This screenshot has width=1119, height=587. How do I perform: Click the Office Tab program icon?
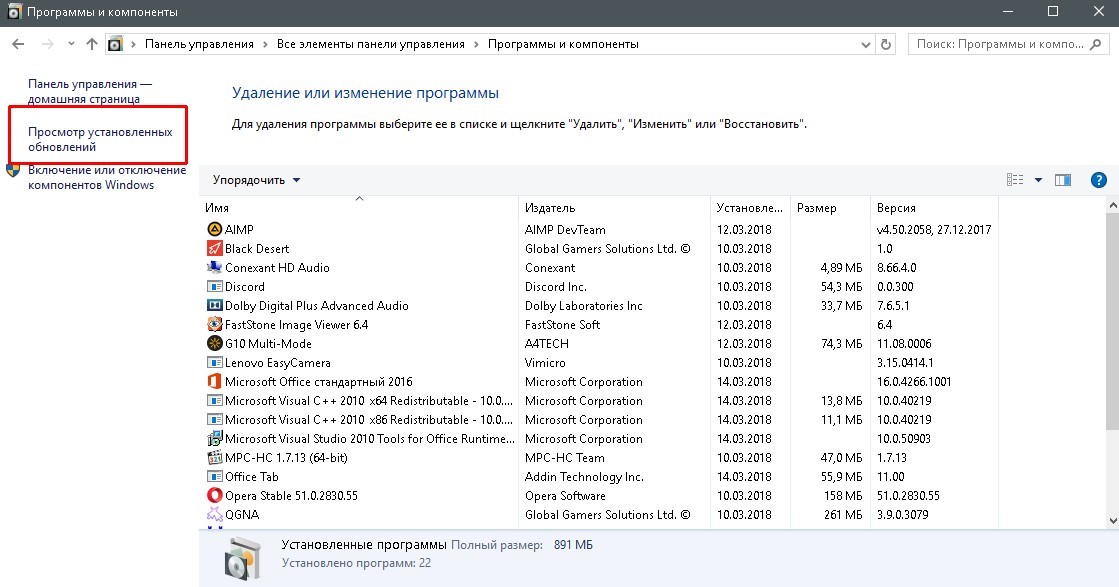click(214, 476)
